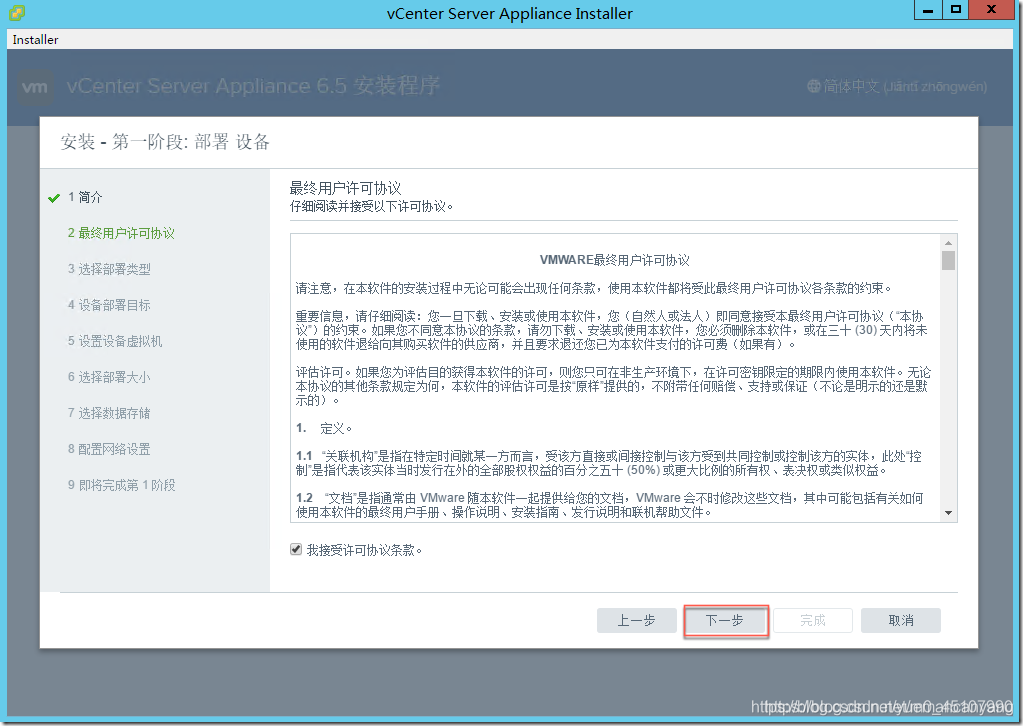Image resolution: width=1023 pixels, height=726 pixels.
Task: Click the vCenter installer app icon in title bar
Action: [x=16, y=12]
